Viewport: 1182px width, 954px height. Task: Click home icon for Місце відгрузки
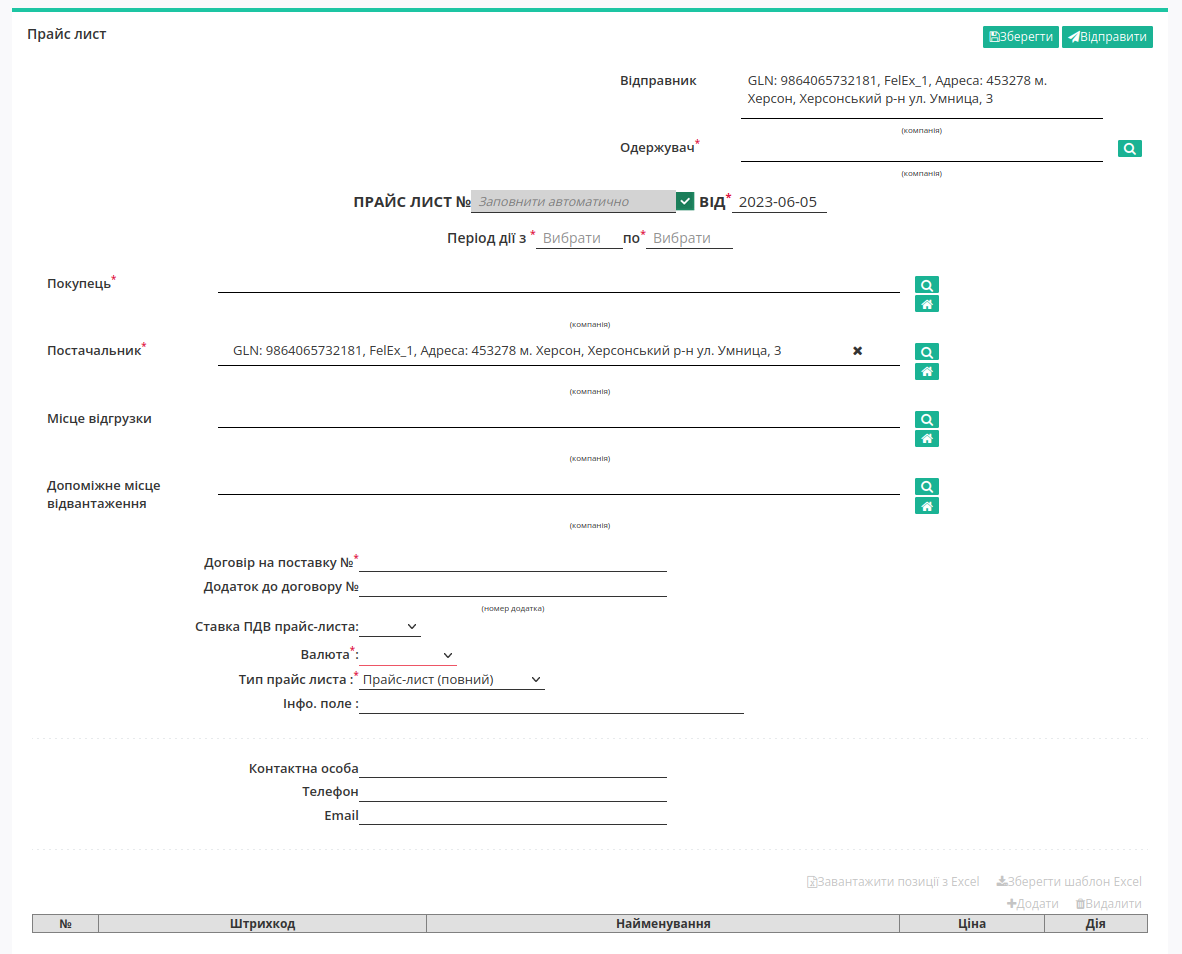point(926,439)
